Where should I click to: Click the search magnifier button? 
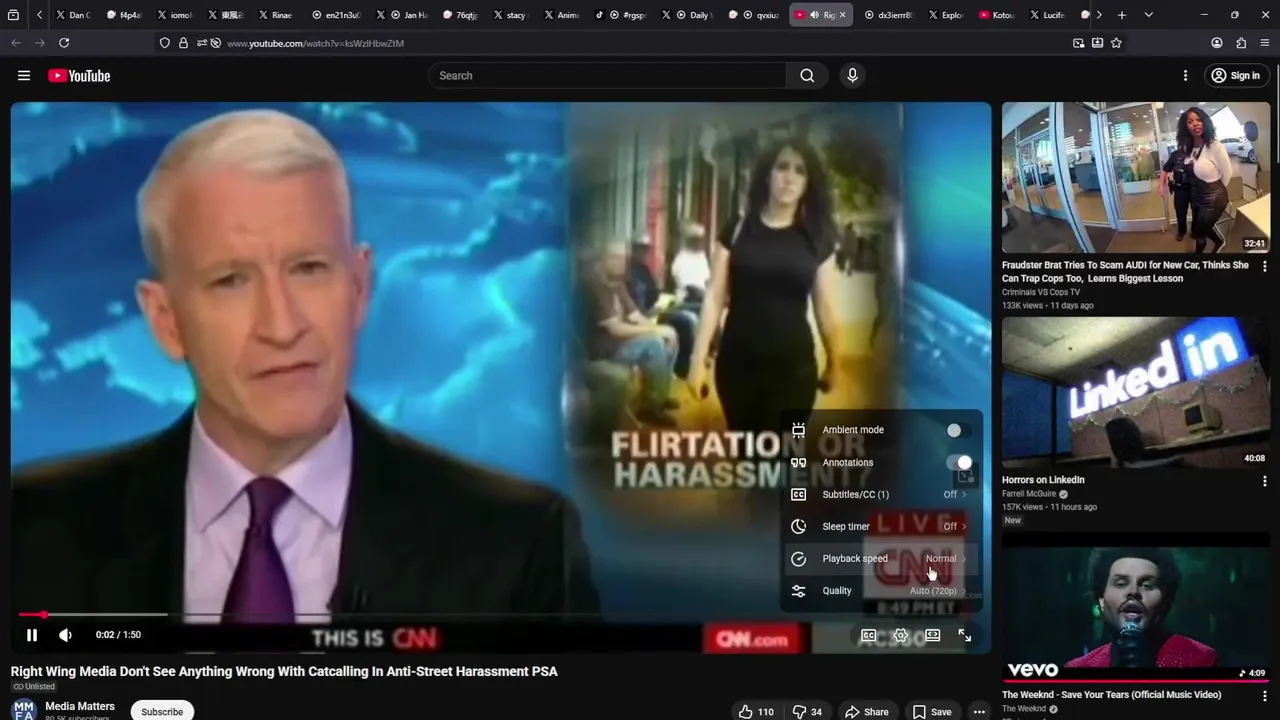(x=807, y=76)
